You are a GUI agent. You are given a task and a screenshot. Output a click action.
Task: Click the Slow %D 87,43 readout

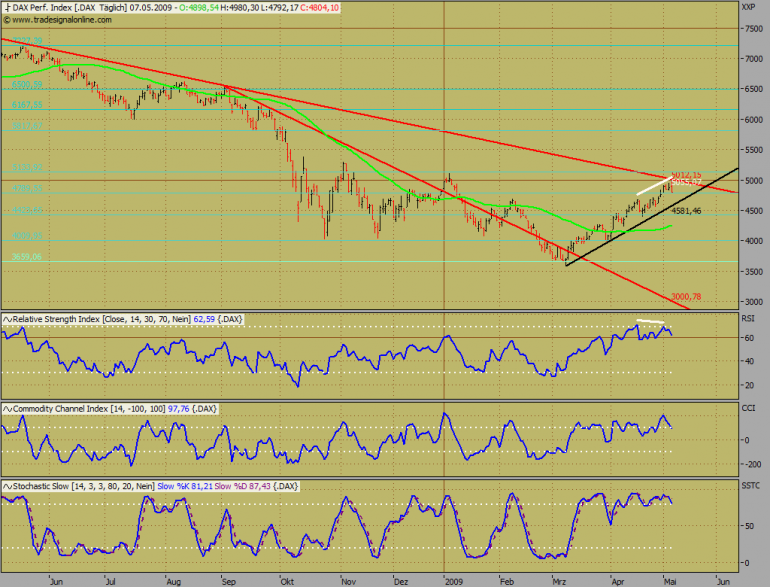243,486
